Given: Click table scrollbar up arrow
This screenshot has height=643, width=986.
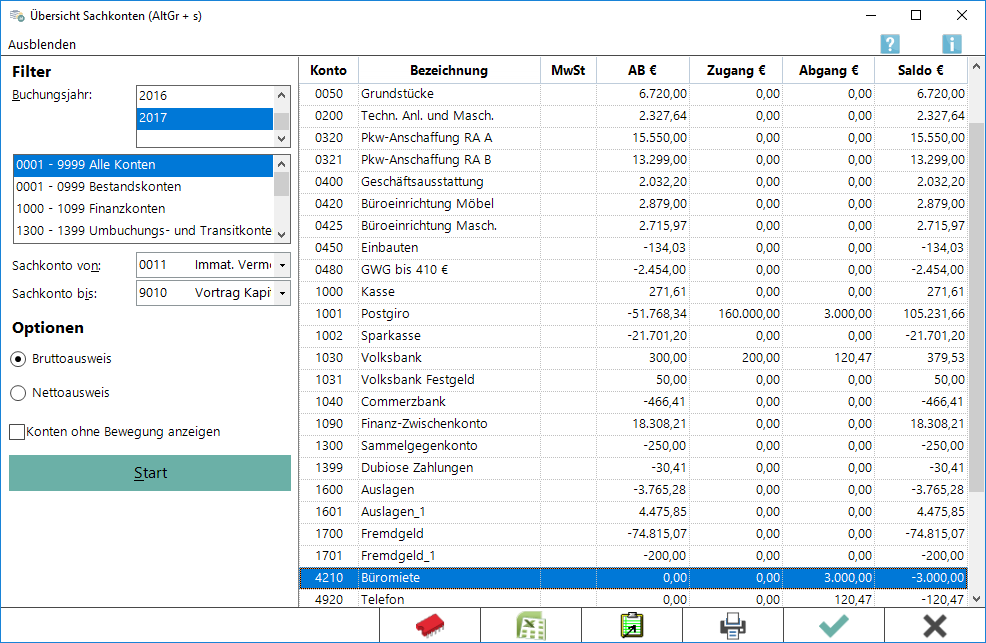Looking at the screenshot, I should [x=977, y=65].
